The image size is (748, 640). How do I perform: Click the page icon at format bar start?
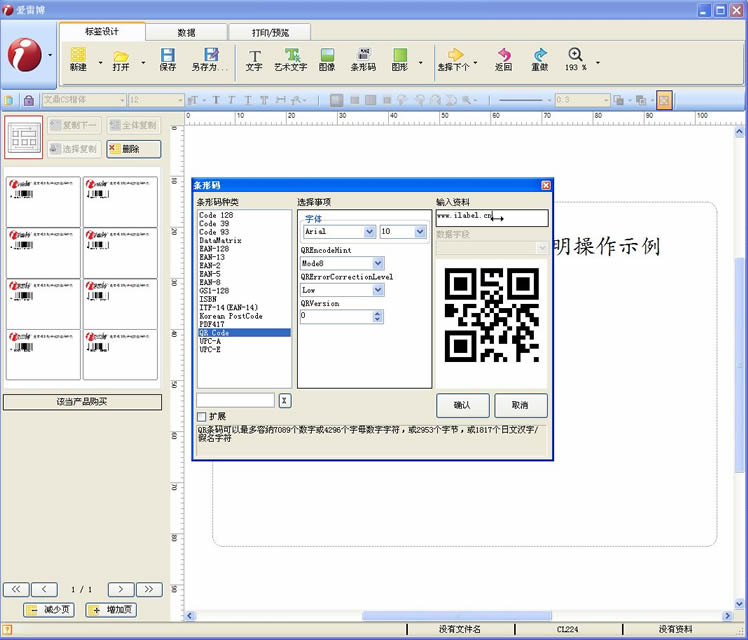tap(9, 100)
